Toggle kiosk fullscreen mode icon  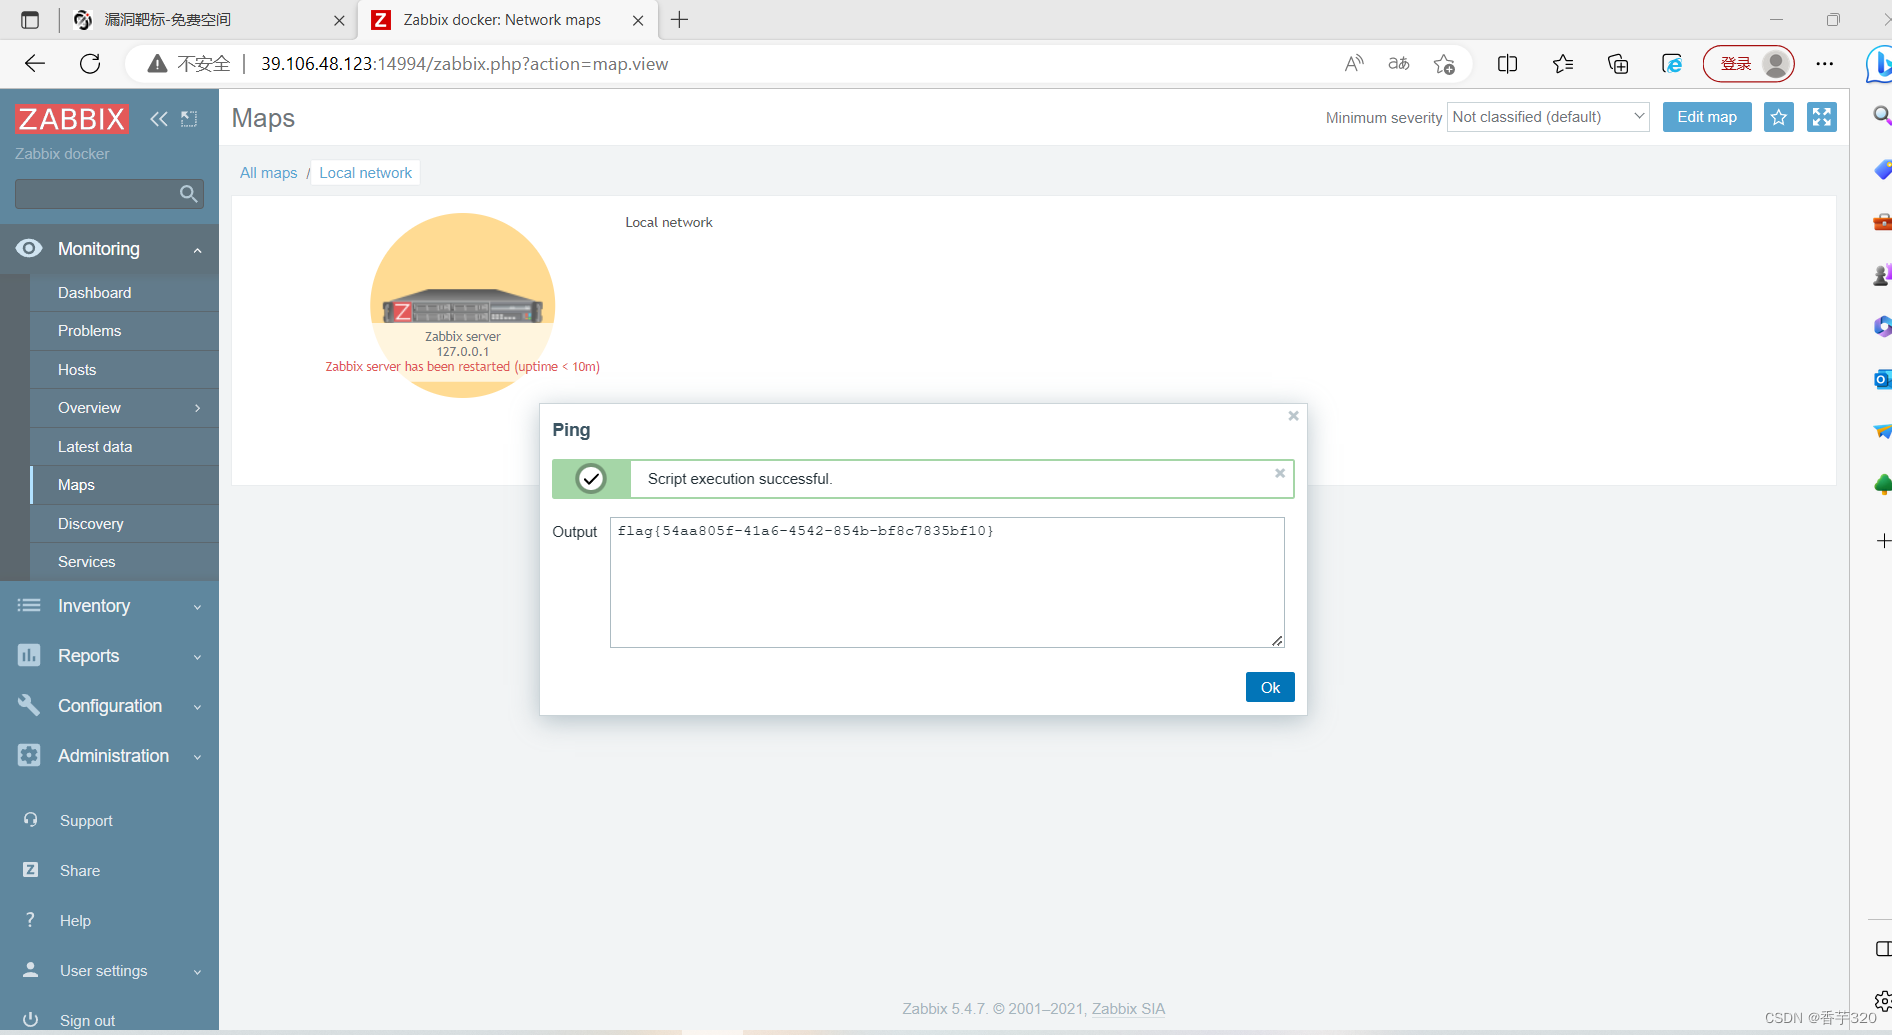coord(1822,117)
